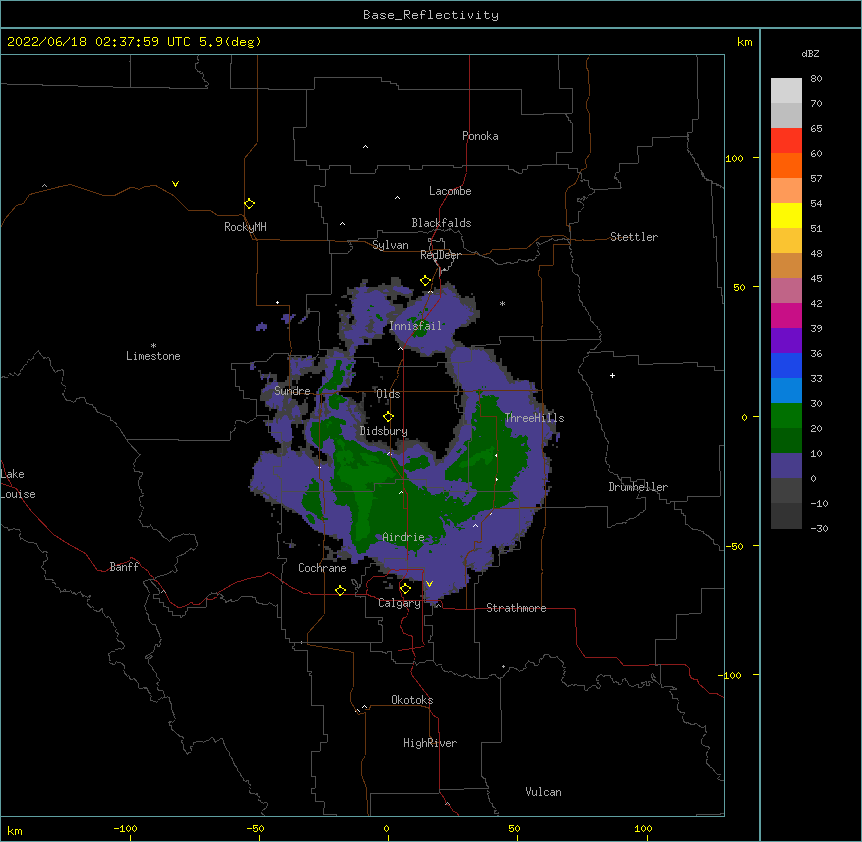Click the Okotoks town label
Screen dimensions: 862x842
tap(412, 700)
